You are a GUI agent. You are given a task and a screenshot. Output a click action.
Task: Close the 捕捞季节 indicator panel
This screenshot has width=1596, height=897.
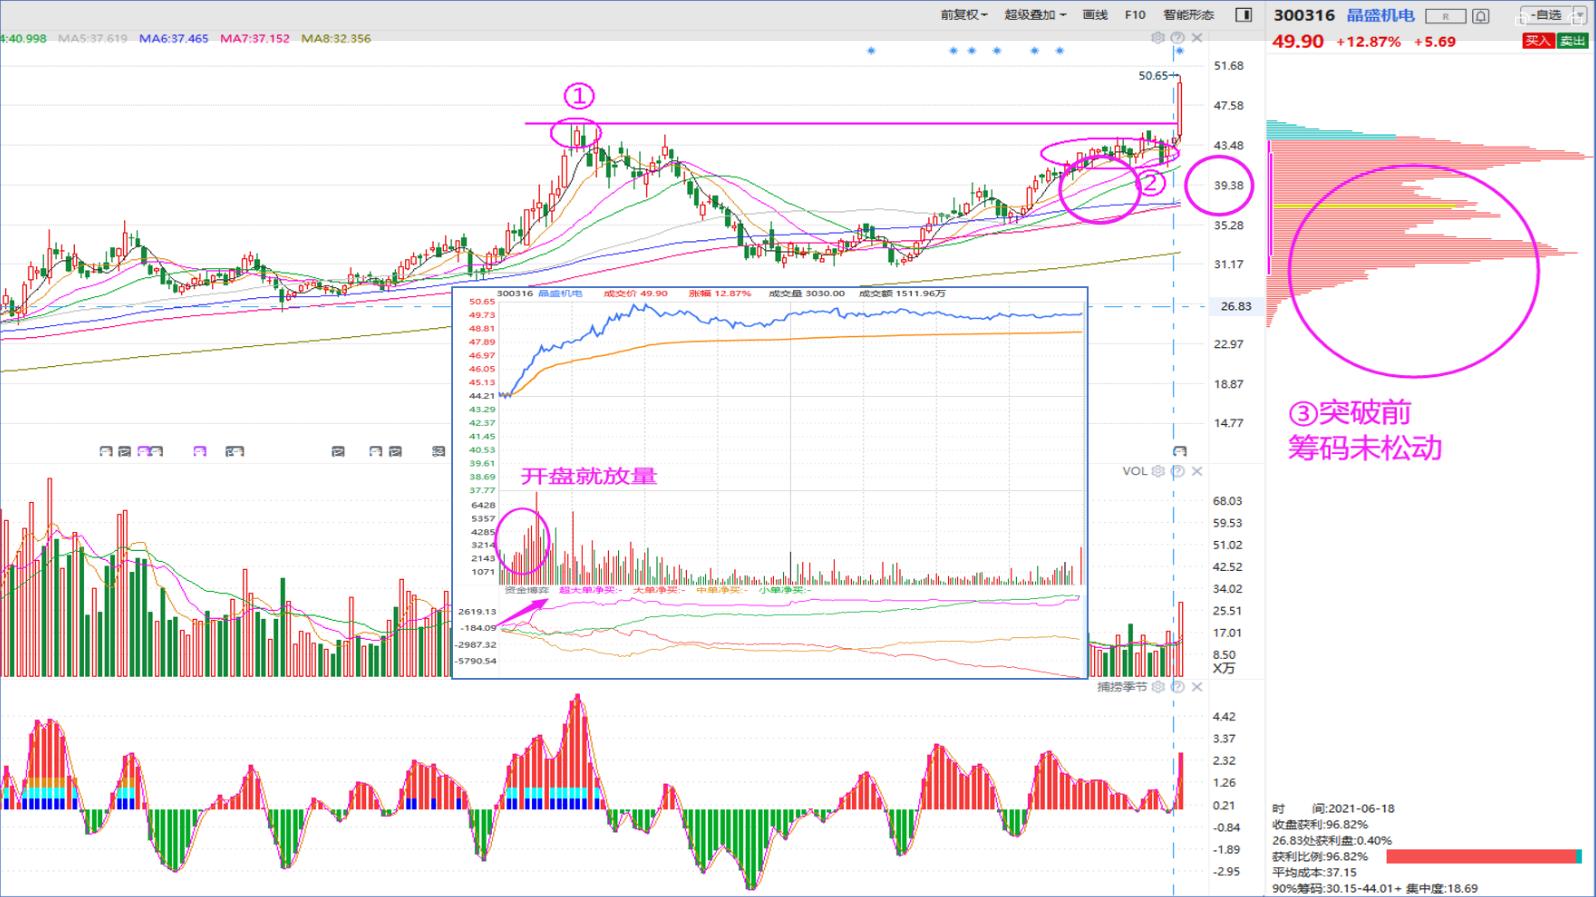(x=1197, y=687)
